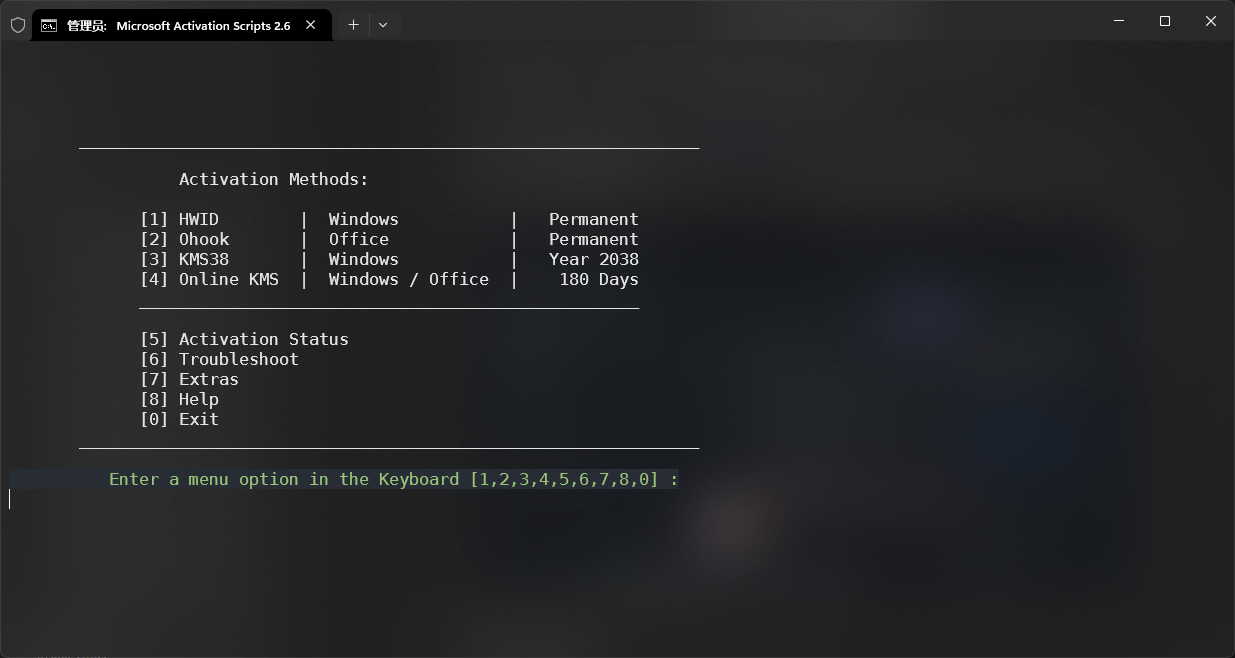The height and width of the screenshot is (658, 1235).
Task: Click the '[5] Activation Status' line
Action: pos(244,340)
